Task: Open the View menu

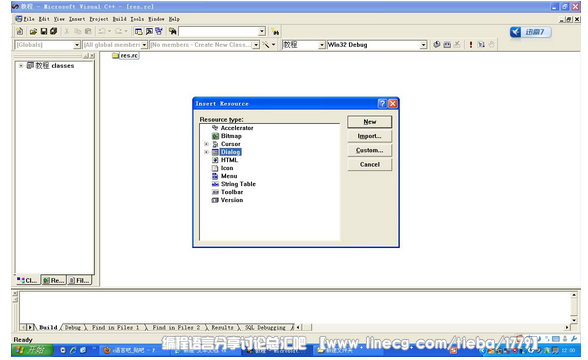Action: click(x=59, y=19)
